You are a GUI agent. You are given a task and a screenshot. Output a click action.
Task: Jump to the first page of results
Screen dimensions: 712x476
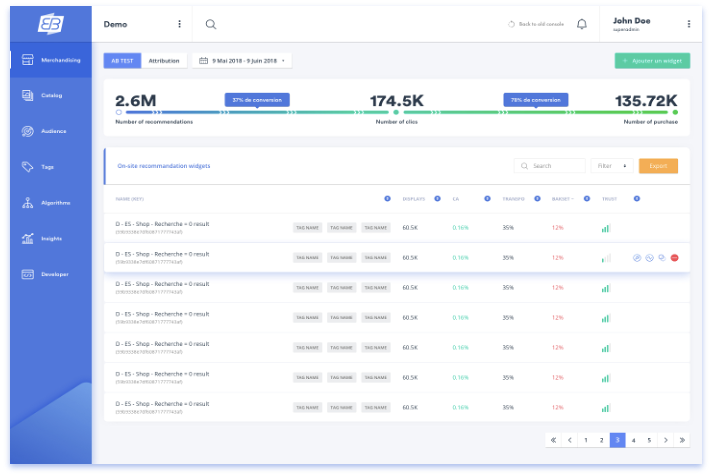coord(553,440)
